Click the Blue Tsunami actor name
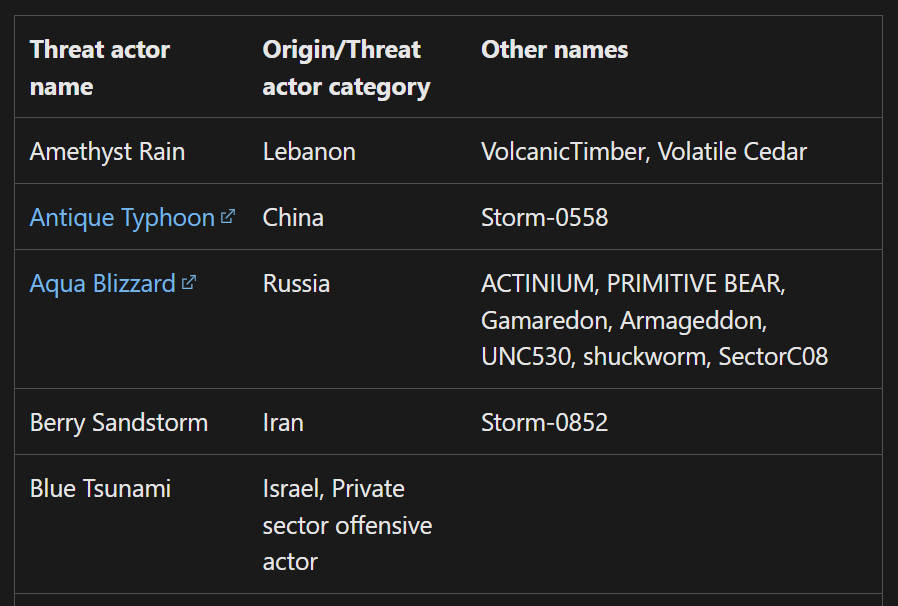This screenshot has height=606, width=898. tap(100, 489)
